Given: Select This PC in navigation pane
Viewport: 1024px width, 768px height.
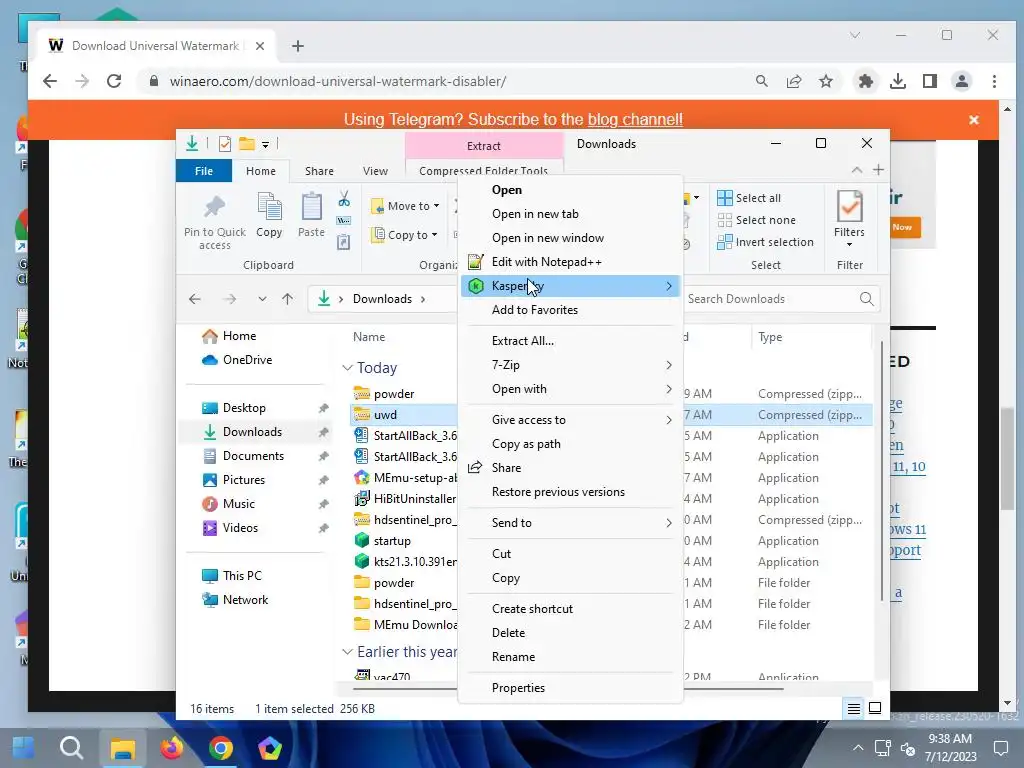Looking at the screenshot, I should [242, 576].
